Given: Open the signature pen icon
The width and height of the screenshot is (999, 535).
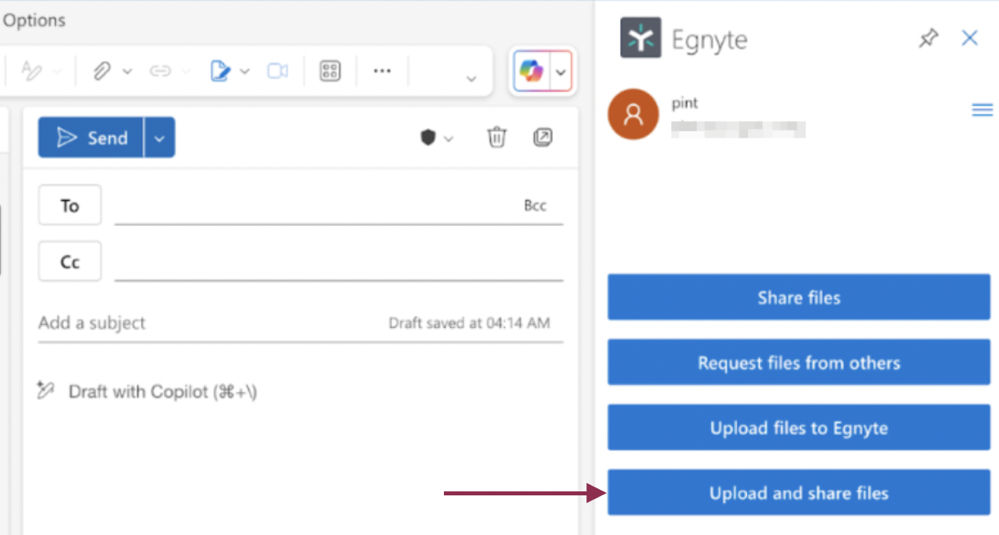Looking at the screenshot, I should click(x=220, y=71).
